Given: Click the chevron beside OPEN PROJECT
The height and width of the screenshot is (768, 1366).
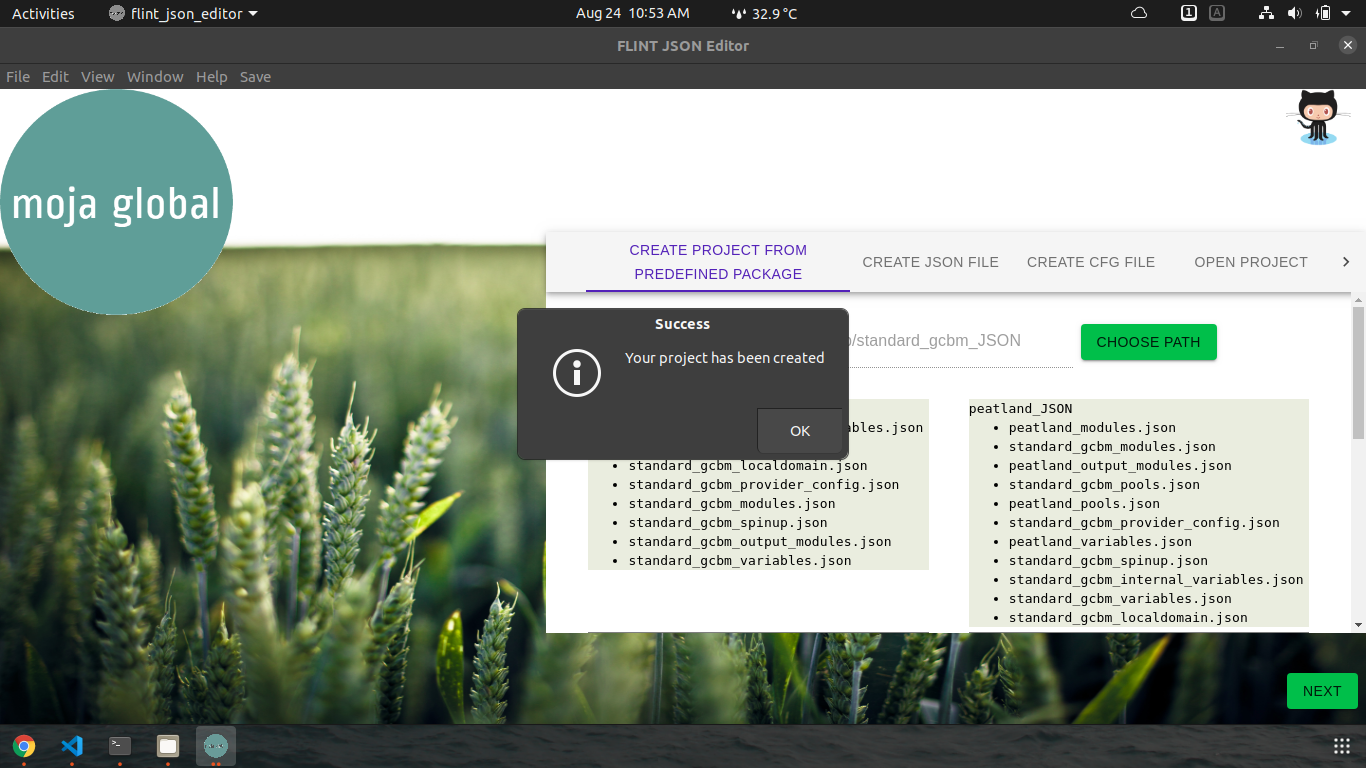Looking at the screenshot, I should pos(1346,261).
